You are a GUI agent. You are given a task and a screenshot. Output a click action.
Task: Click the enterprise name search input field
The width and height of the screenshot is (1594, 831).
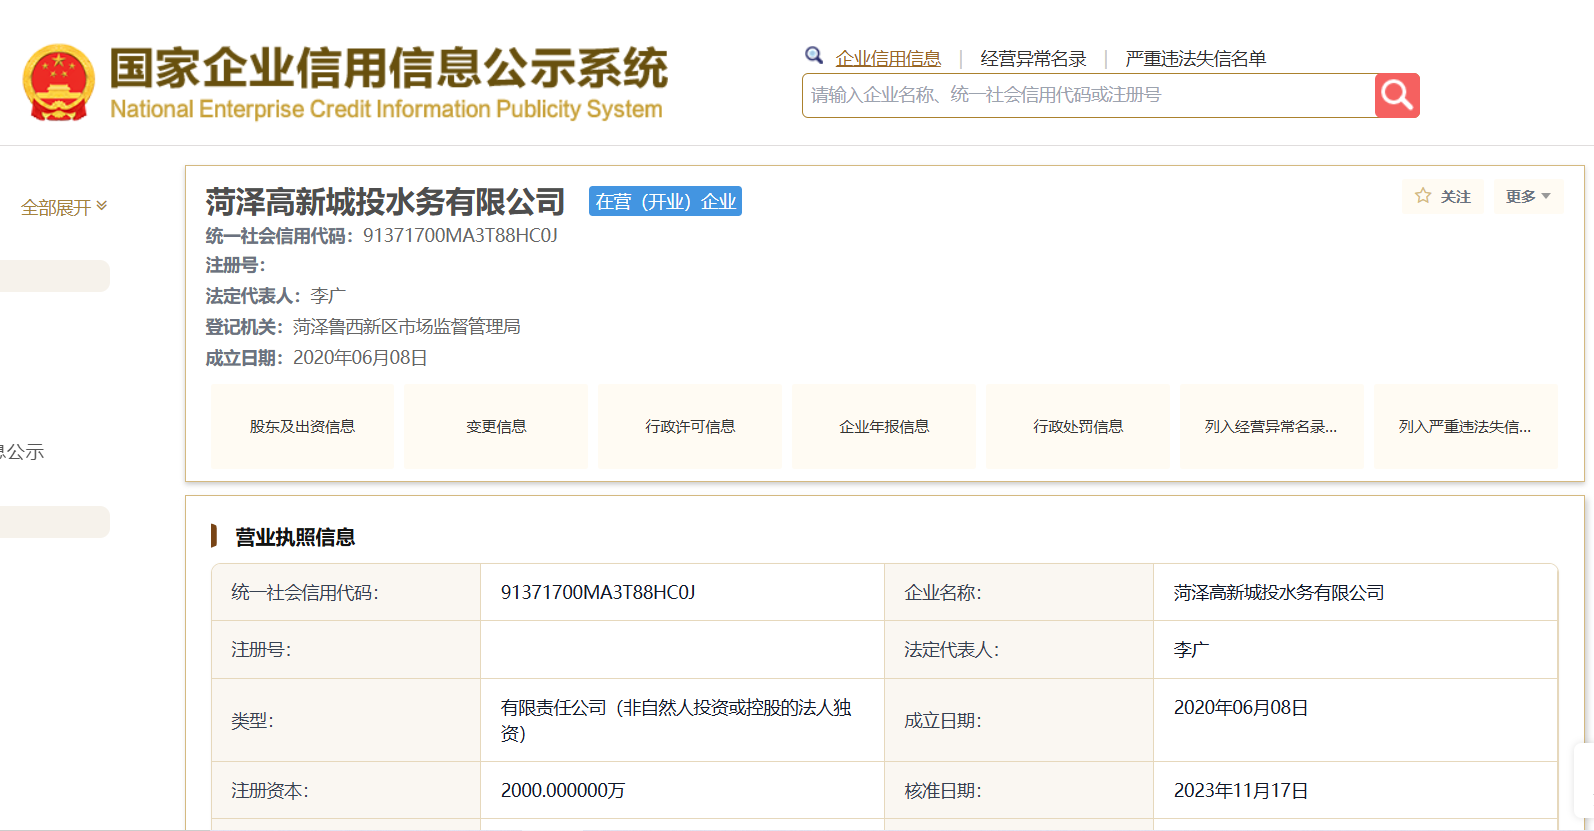[1088, 96]
